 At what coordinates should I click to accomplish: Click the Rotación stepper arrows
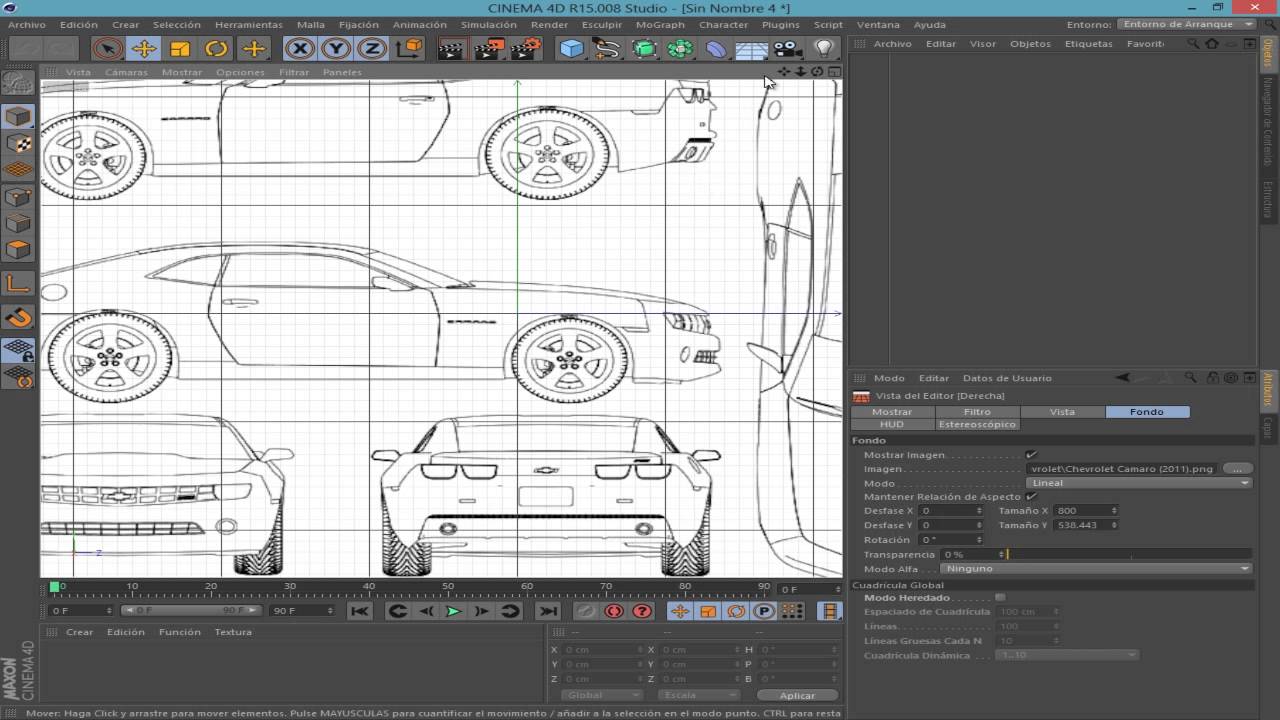[x=980, y=540]
